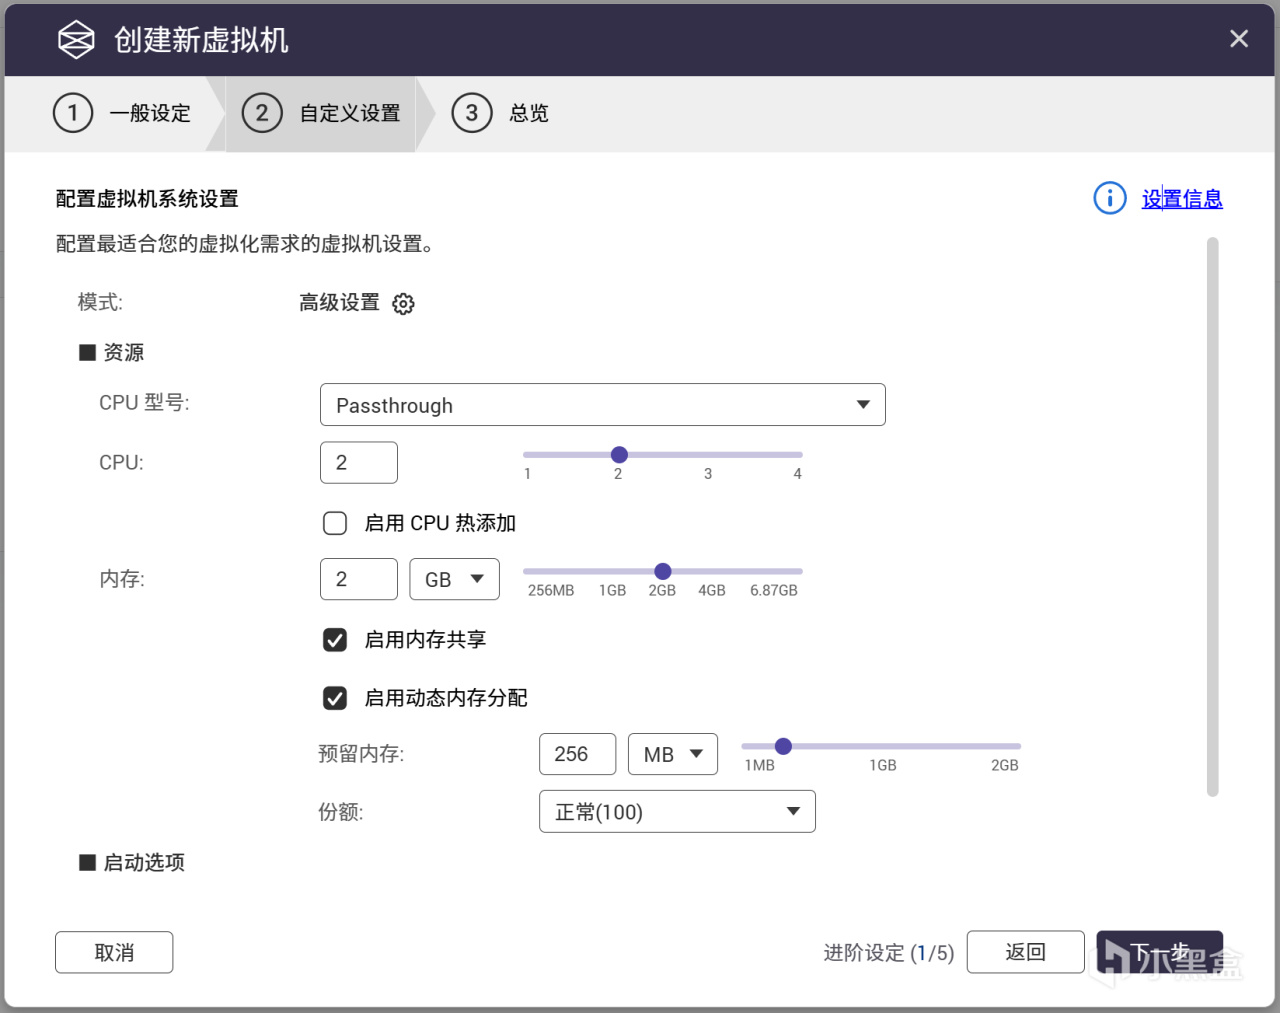The width and height of the screenshot is (1280, 1013).
Task: Open the CPU 型号 Passthrough dropdown
Action: pyautogui.click(x=602, y=405)
